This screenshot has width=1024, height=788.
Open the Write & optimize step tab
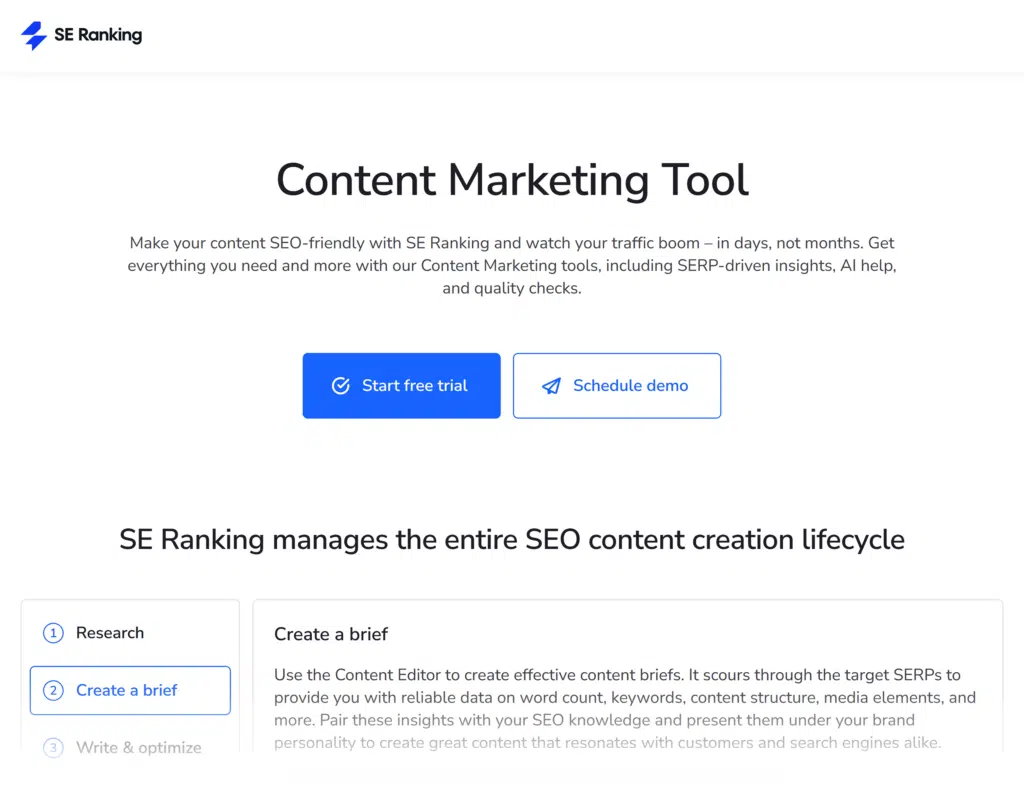(x=138, y=747)
